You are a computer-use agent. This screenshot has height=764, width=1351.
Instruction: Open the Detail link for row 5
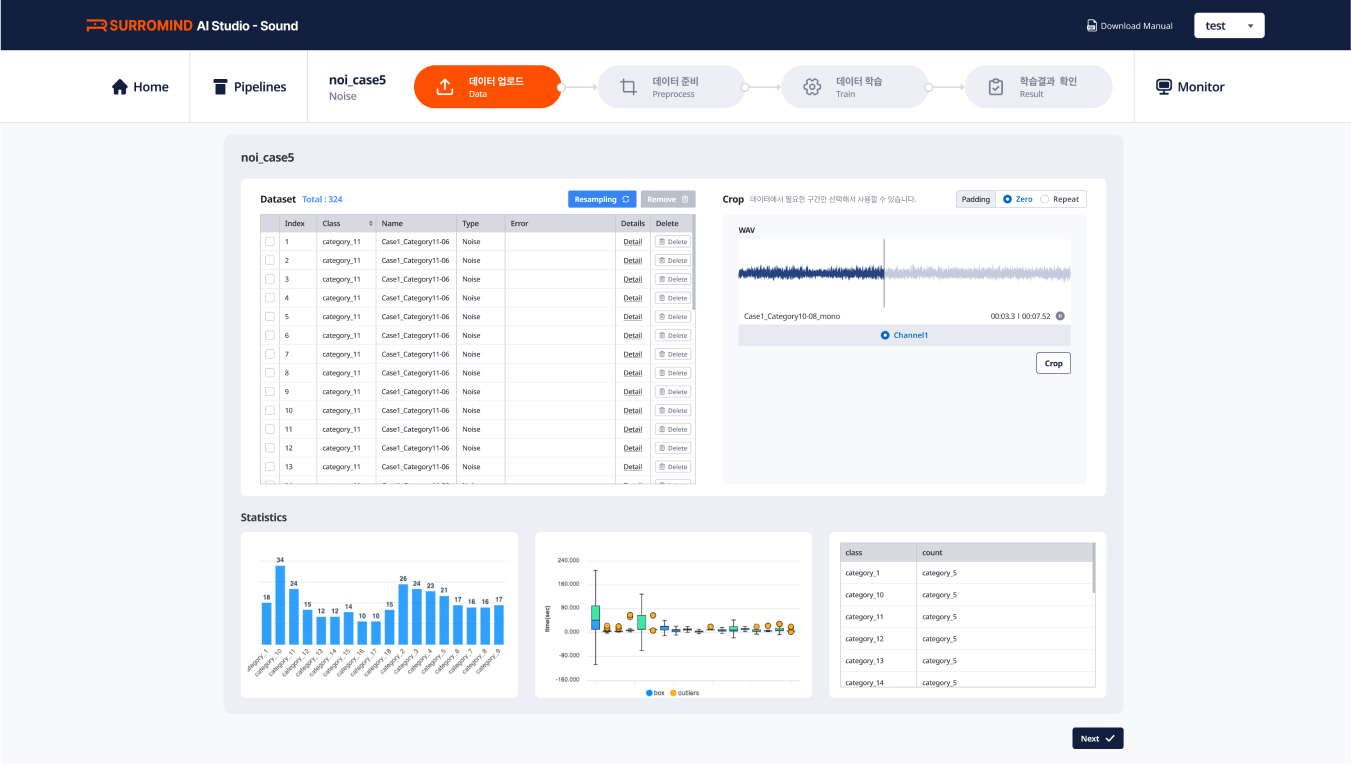(x=632, y=317)
